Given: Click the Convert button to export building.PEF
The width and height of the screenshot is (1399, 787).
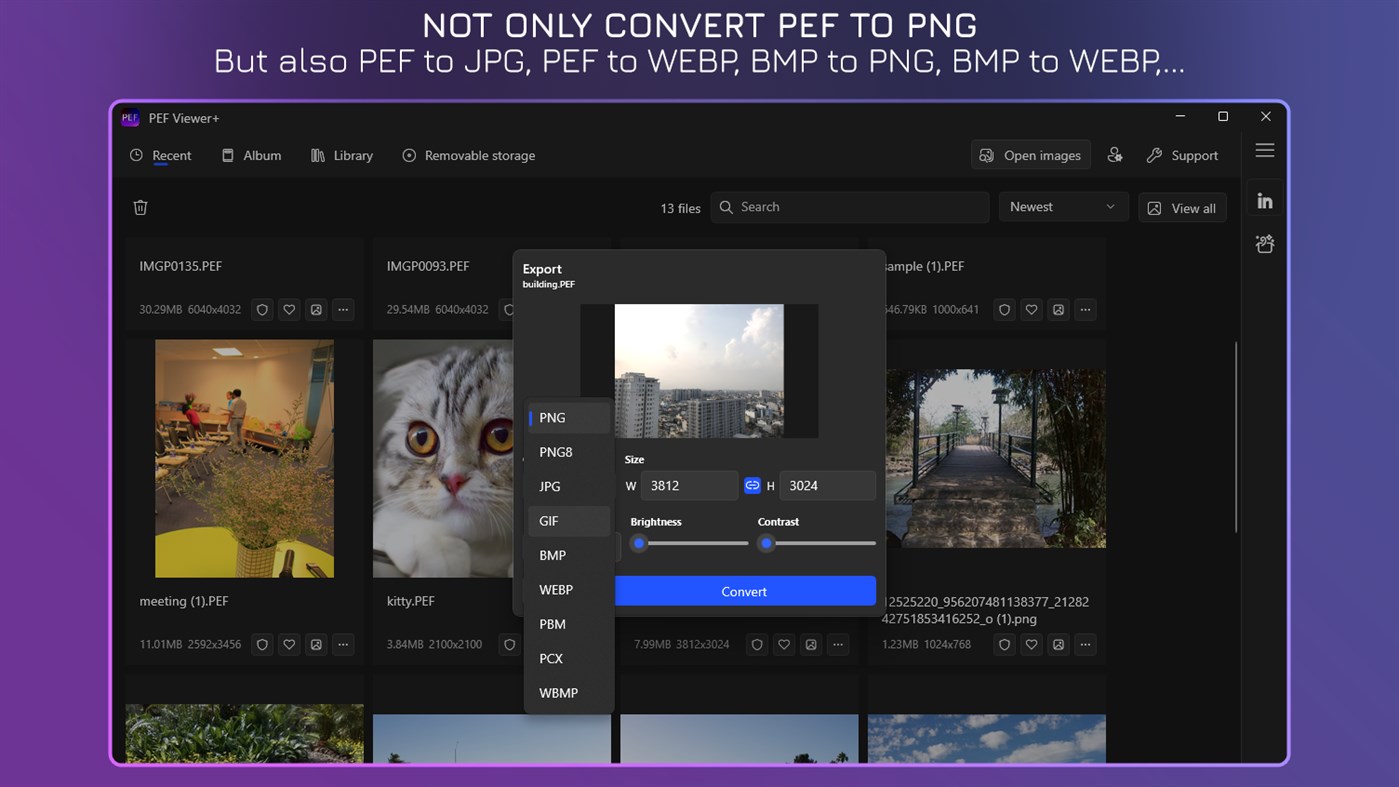Looking at the screenshot, I should point(744,591).
